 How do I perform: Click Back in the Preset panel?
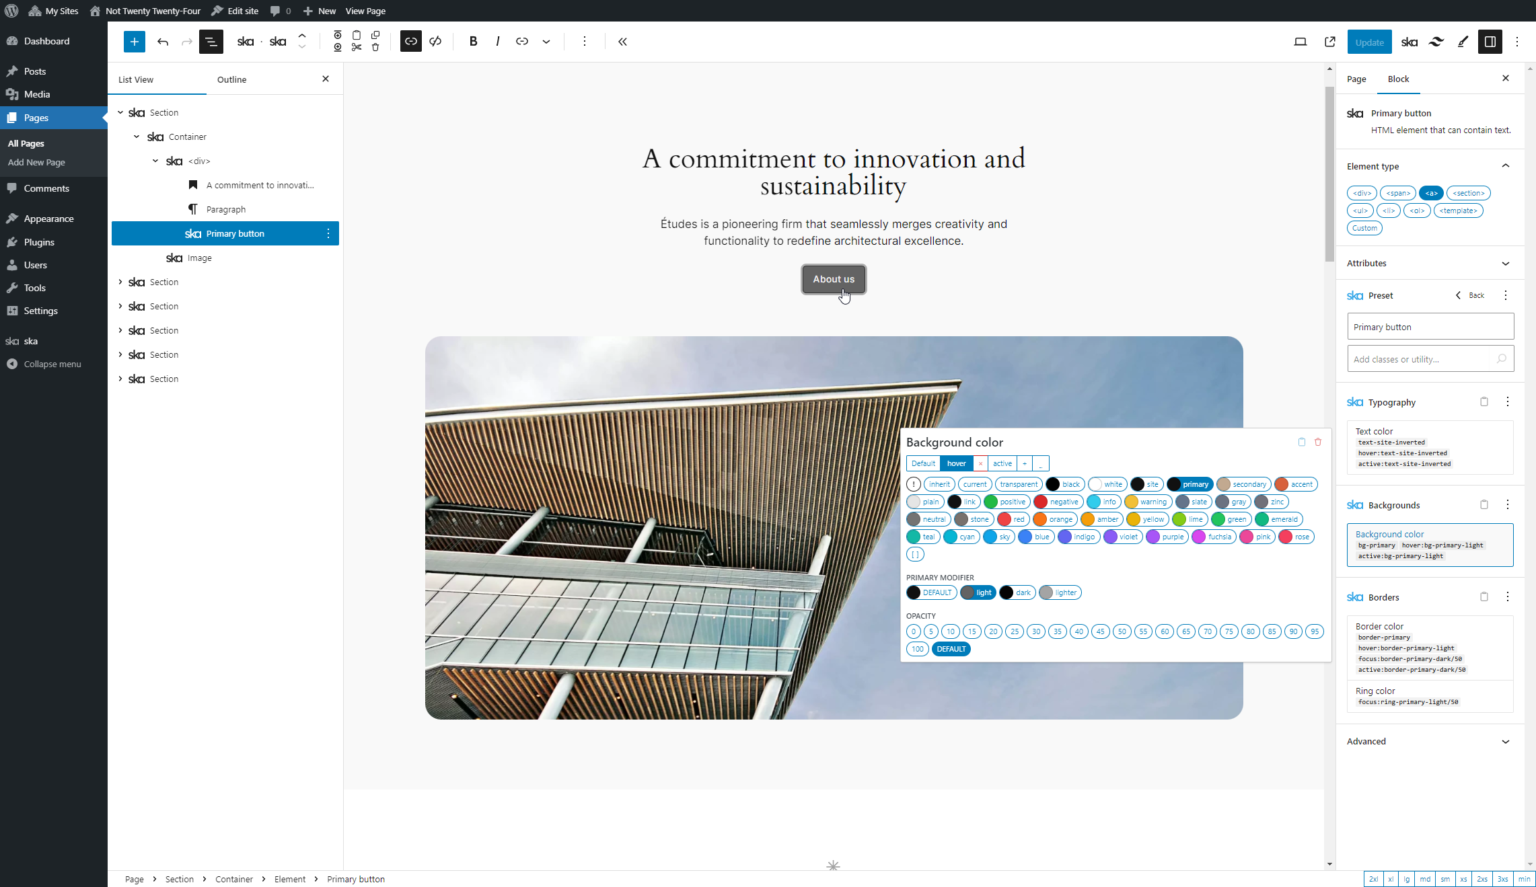(1470, 295)
